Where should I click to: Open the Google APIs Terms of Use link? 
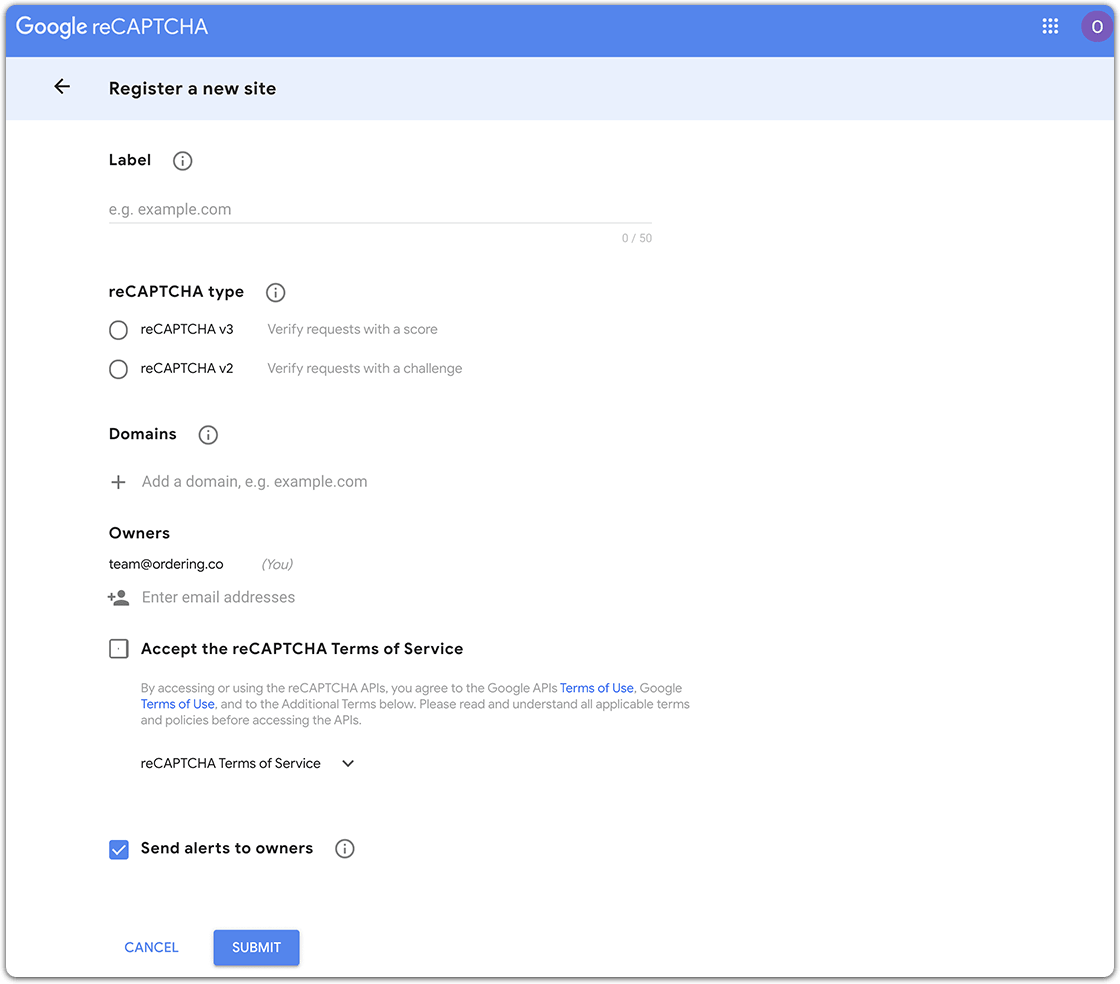click(596, 688)
